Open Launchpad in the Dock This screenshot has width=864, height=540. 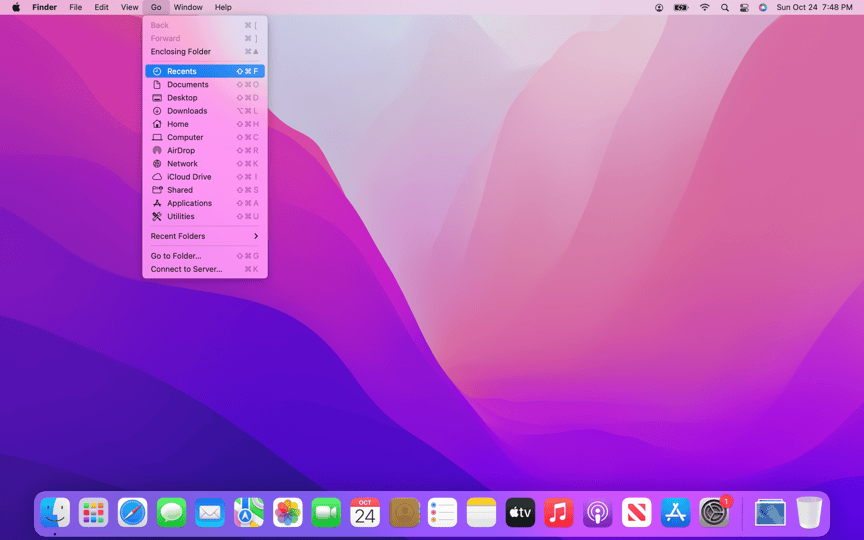pos(94,513)
